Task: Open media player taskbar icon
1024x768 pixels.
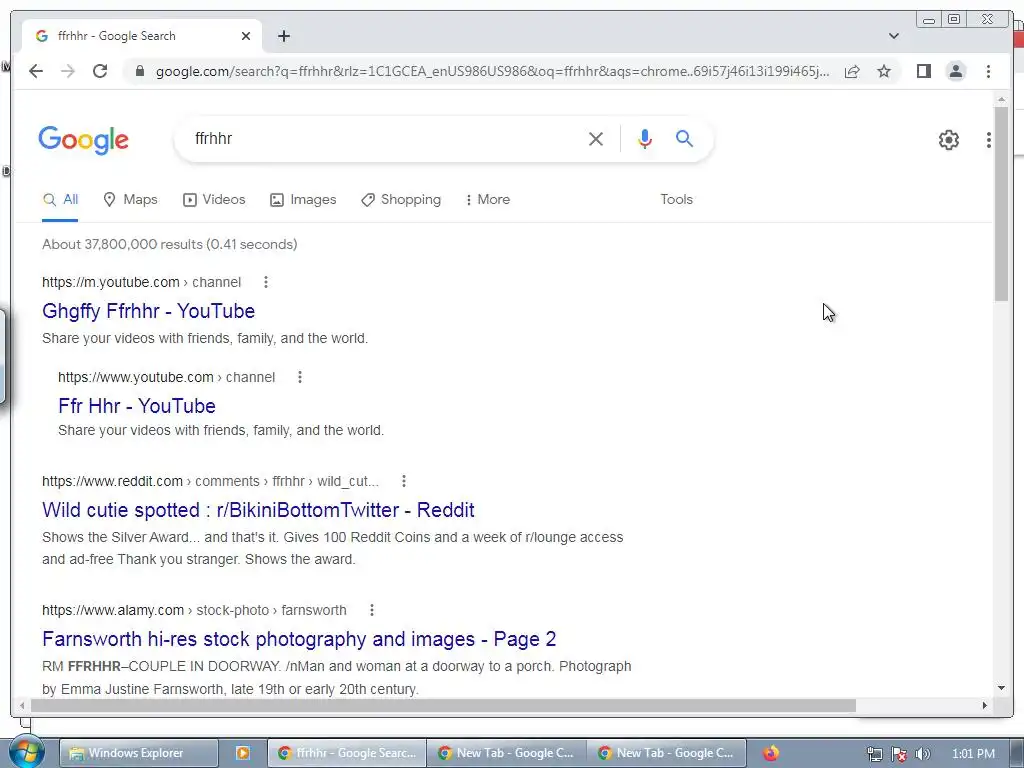Action: click(242, 753)
